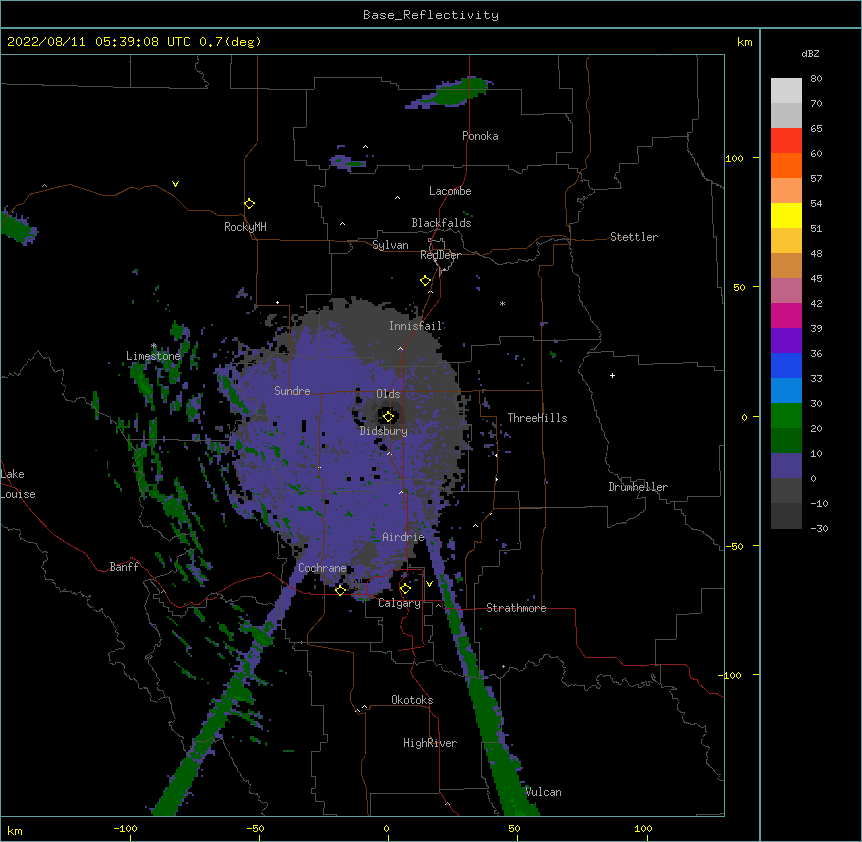
Task: Select the yellow 51-54 dBZ legend swatch
Action: coord(786,215)
